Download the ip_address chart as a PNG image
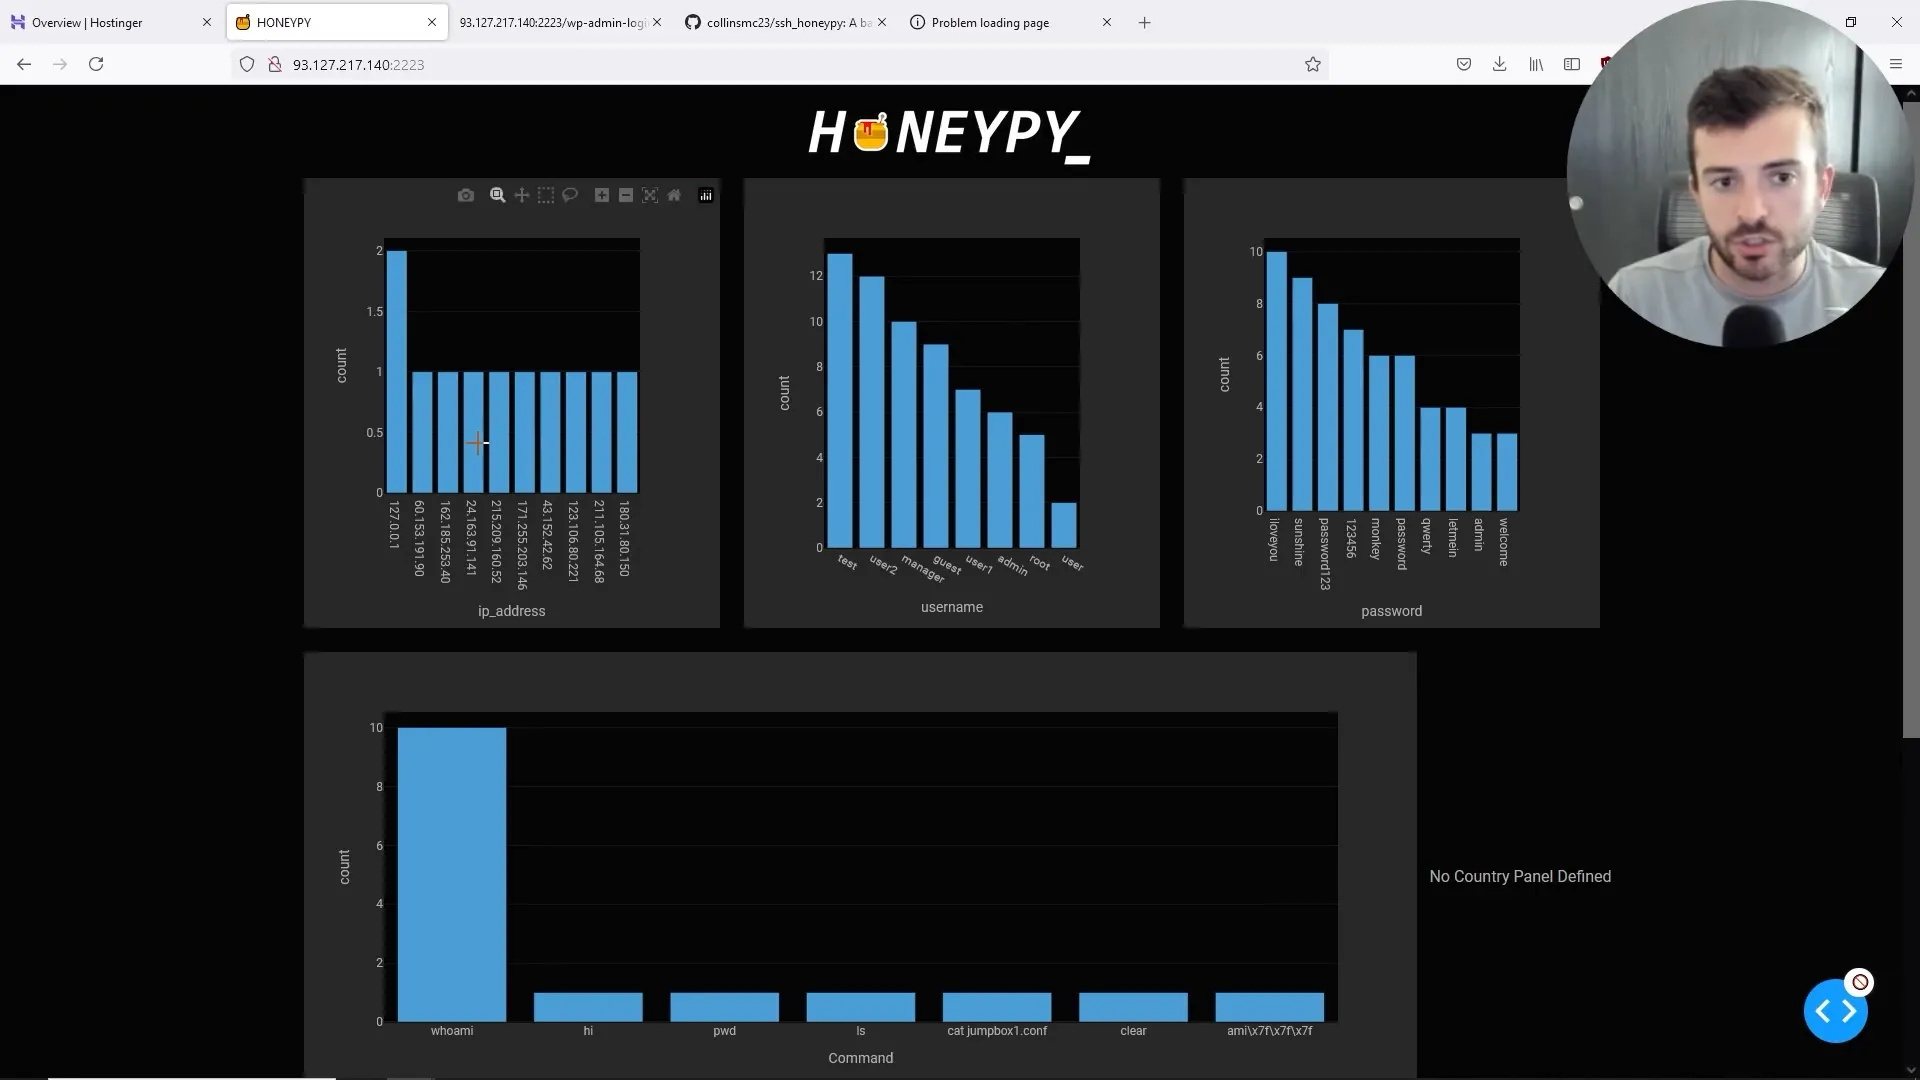The height and width of the screenshot is (1080, 1920). (466, 195)
